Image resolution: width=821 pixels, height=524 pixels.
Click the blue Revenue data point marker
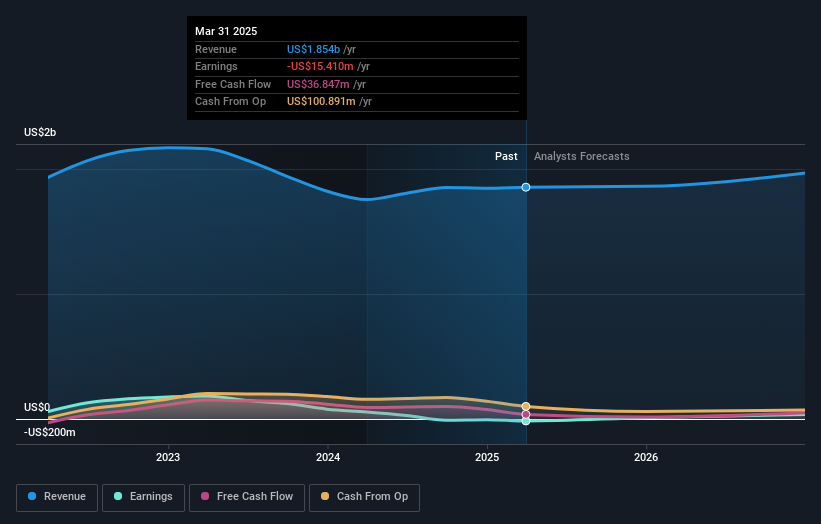526,187
